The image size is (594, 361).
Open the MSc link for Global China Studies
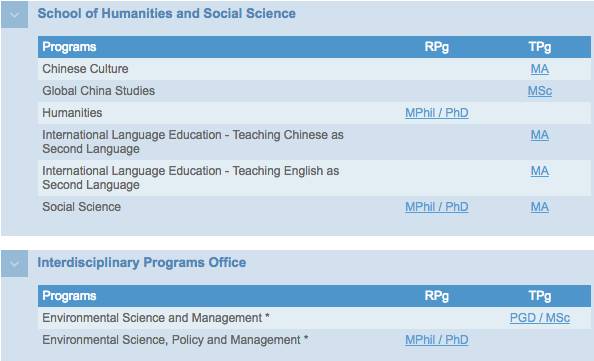(x=540, y=91)
